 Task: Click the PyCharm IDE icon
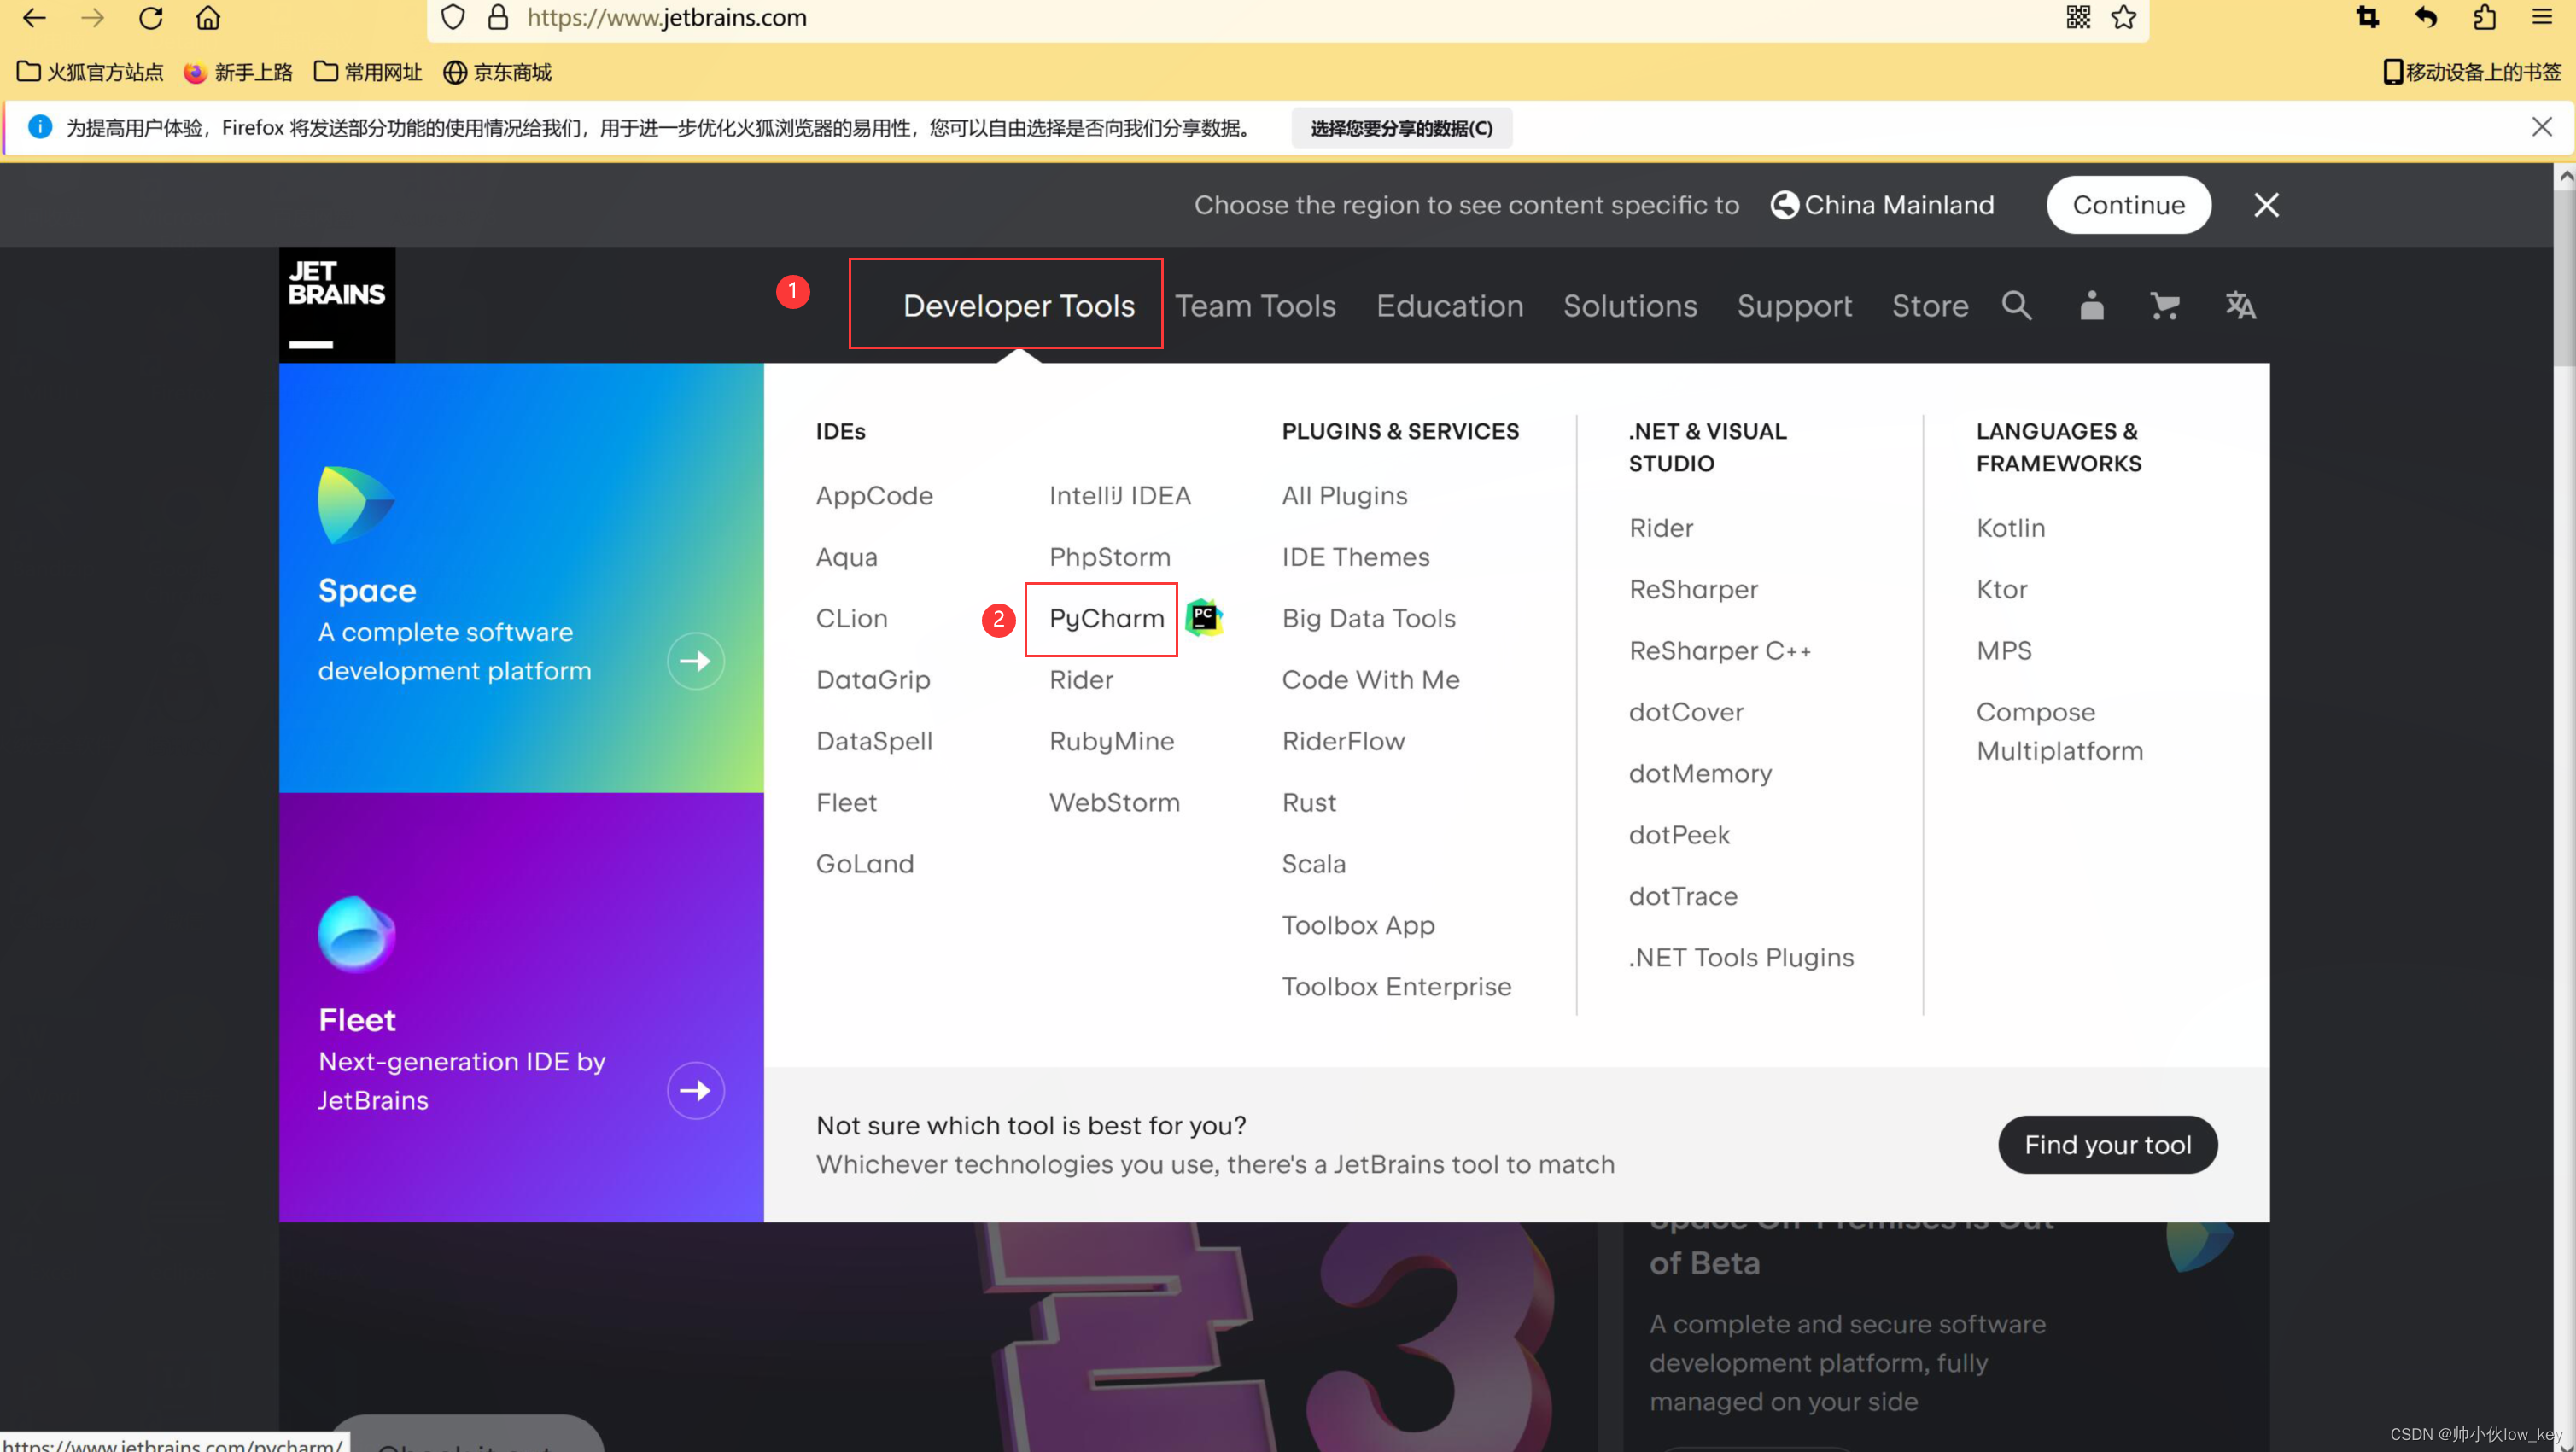click(x=1208, y=617)
